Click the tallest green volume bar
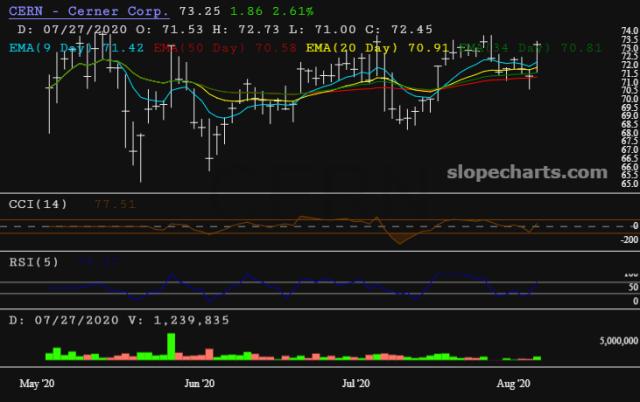Viewport: 640px width, 402px height. [171, 345]
